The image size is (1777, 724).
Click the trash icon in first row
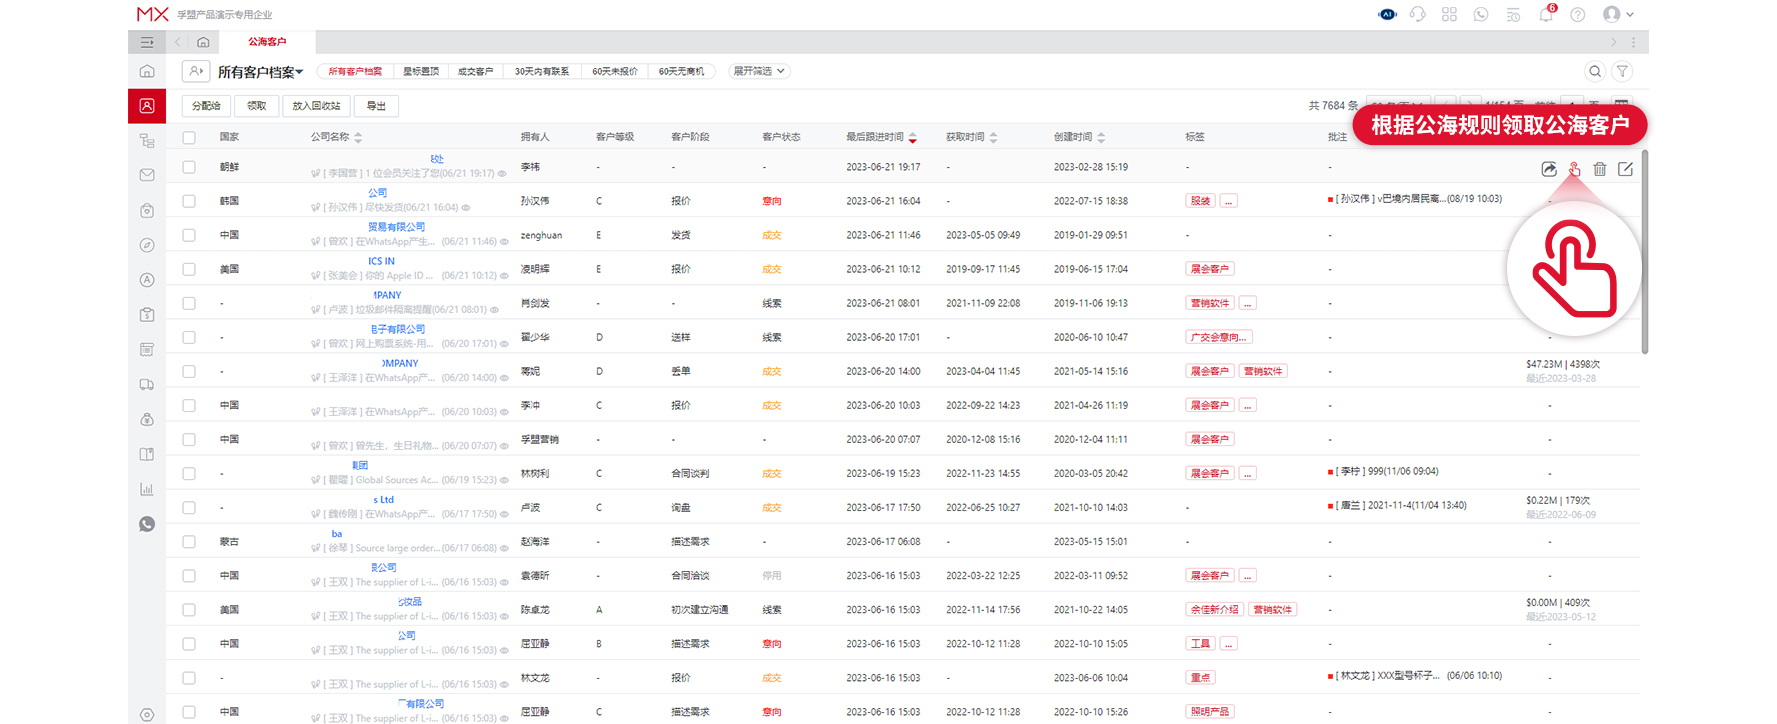(1600, 169)
